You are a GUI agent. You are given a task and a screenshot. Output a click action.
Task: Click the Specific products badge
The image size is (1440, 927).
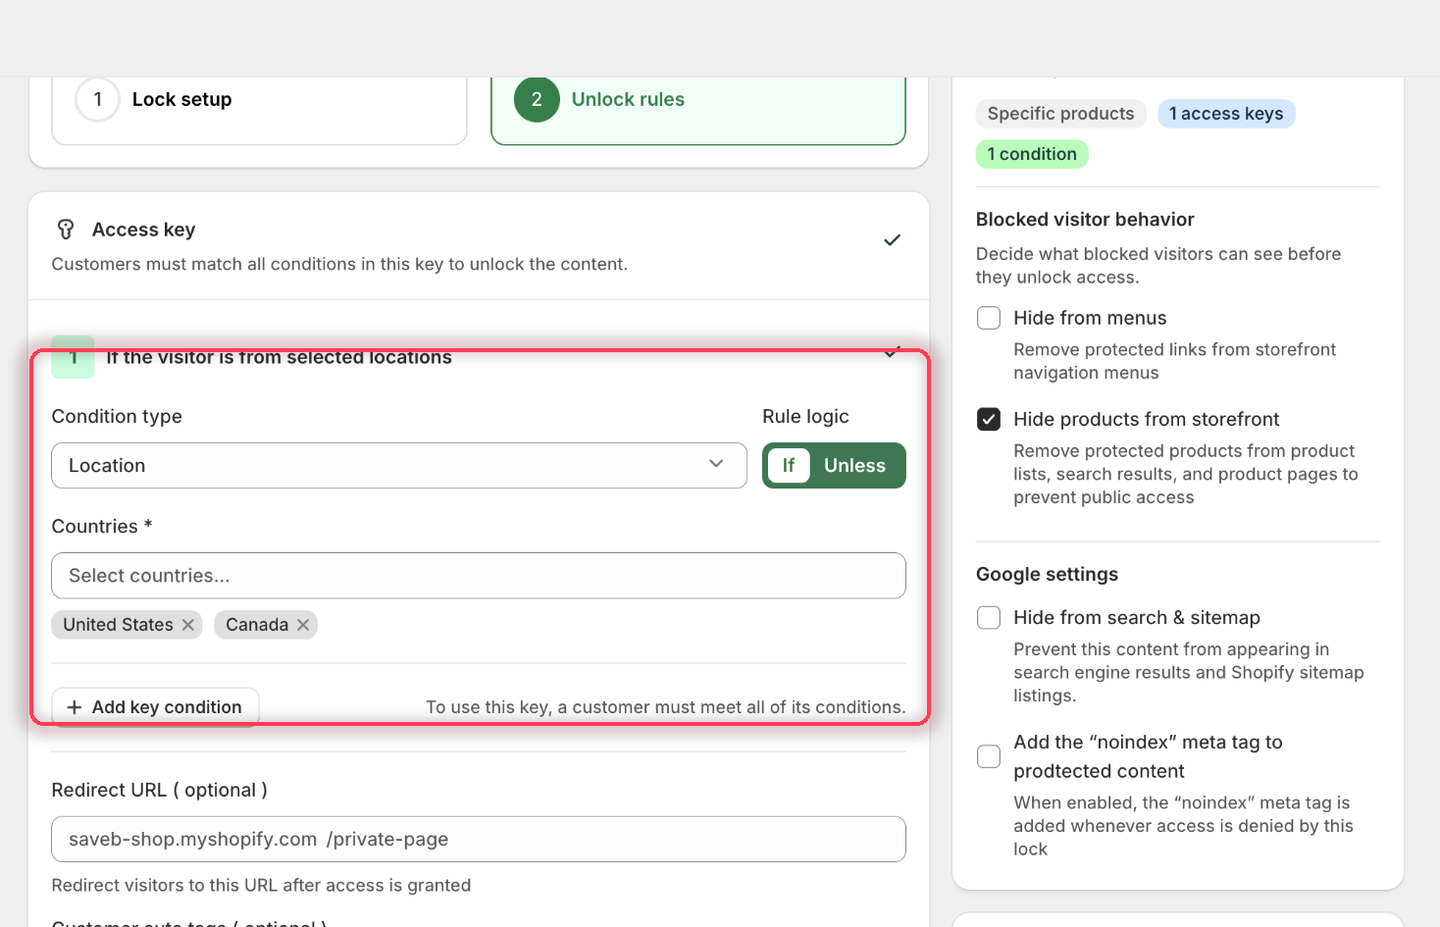pos(1061,114)
